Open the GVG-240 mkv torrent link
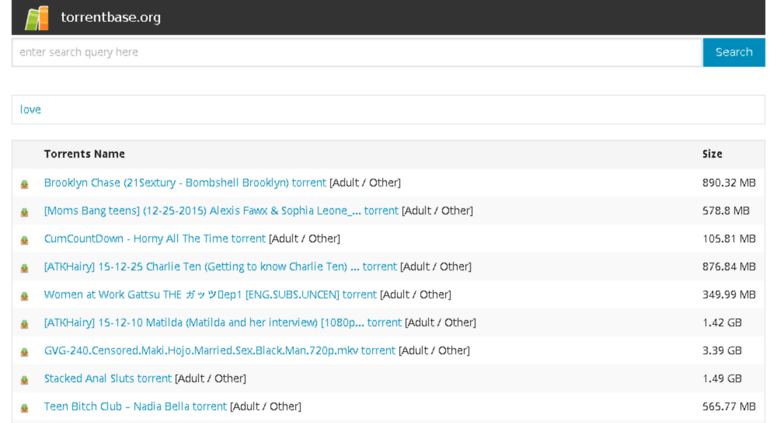Screen dimensions: 777x423 (x=220, y=351)
